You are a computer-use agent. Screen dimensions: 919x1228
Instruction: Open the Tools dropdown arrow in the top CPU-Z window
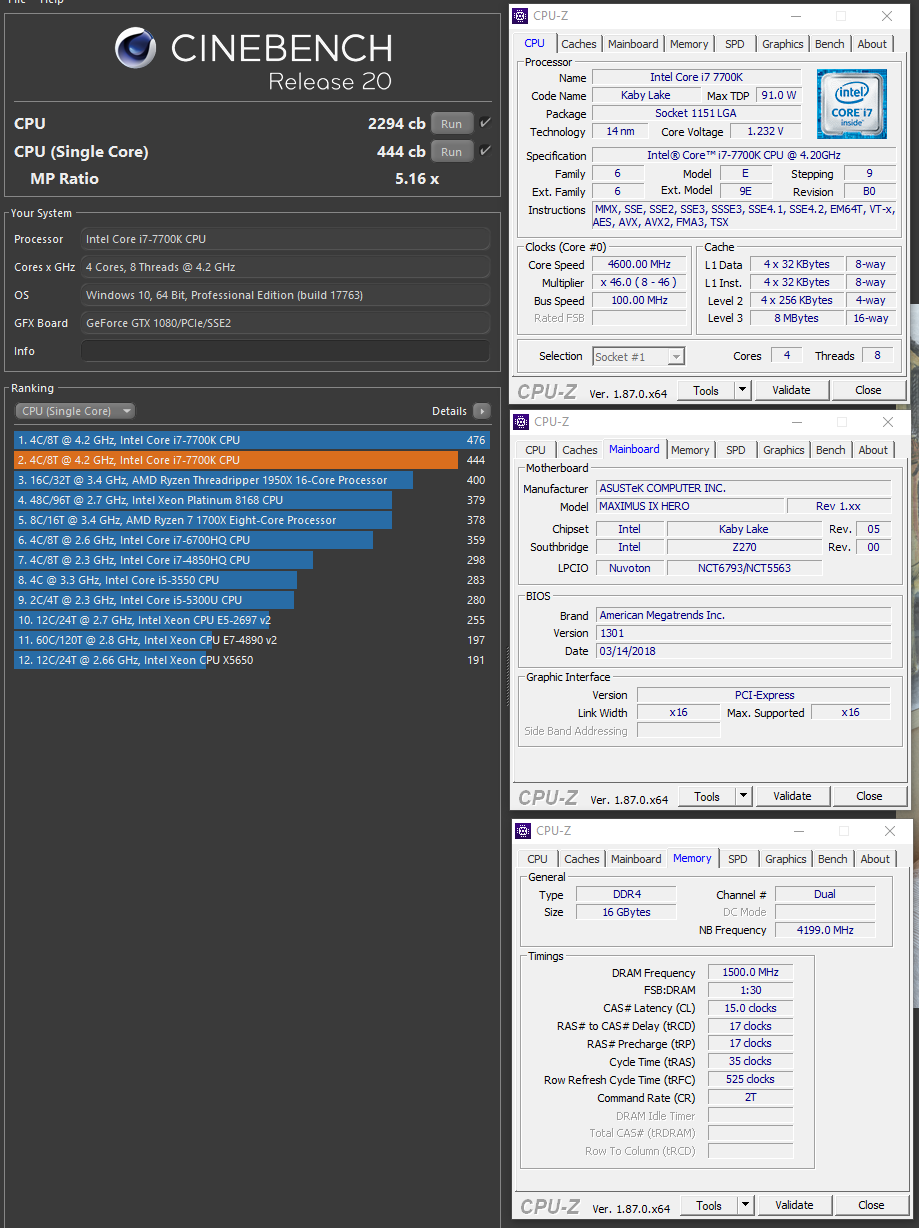point(742,390)
